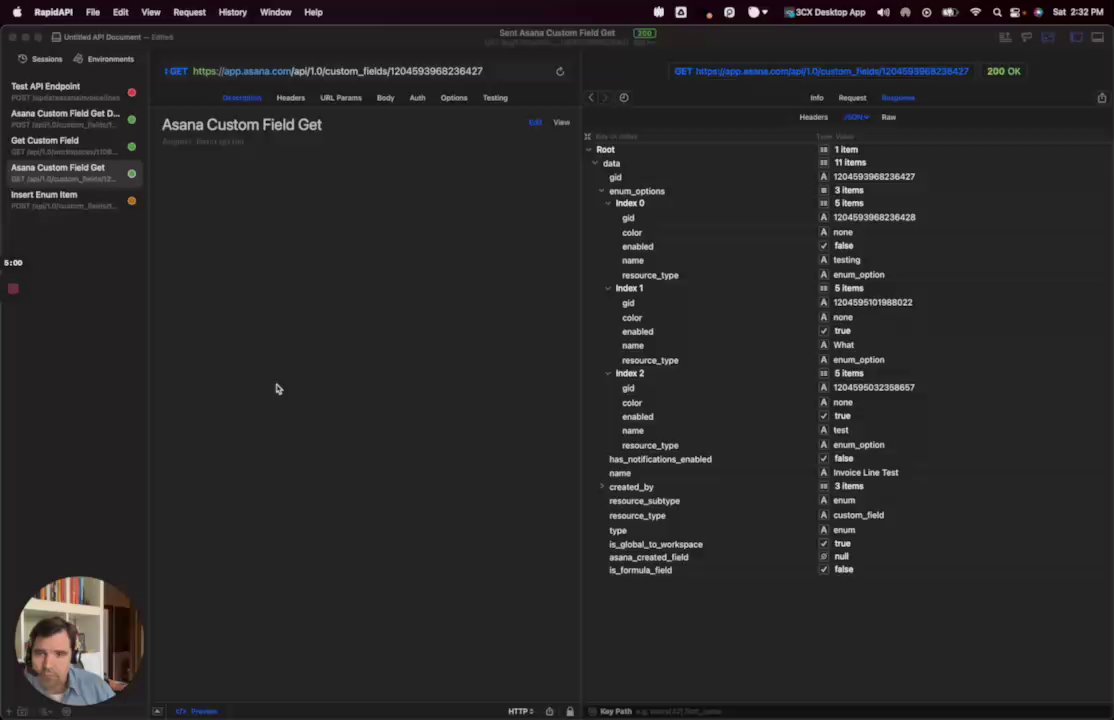Open the JSON format dropdown
Viewport: 1114px width, 720px height.
click(856, 117)
